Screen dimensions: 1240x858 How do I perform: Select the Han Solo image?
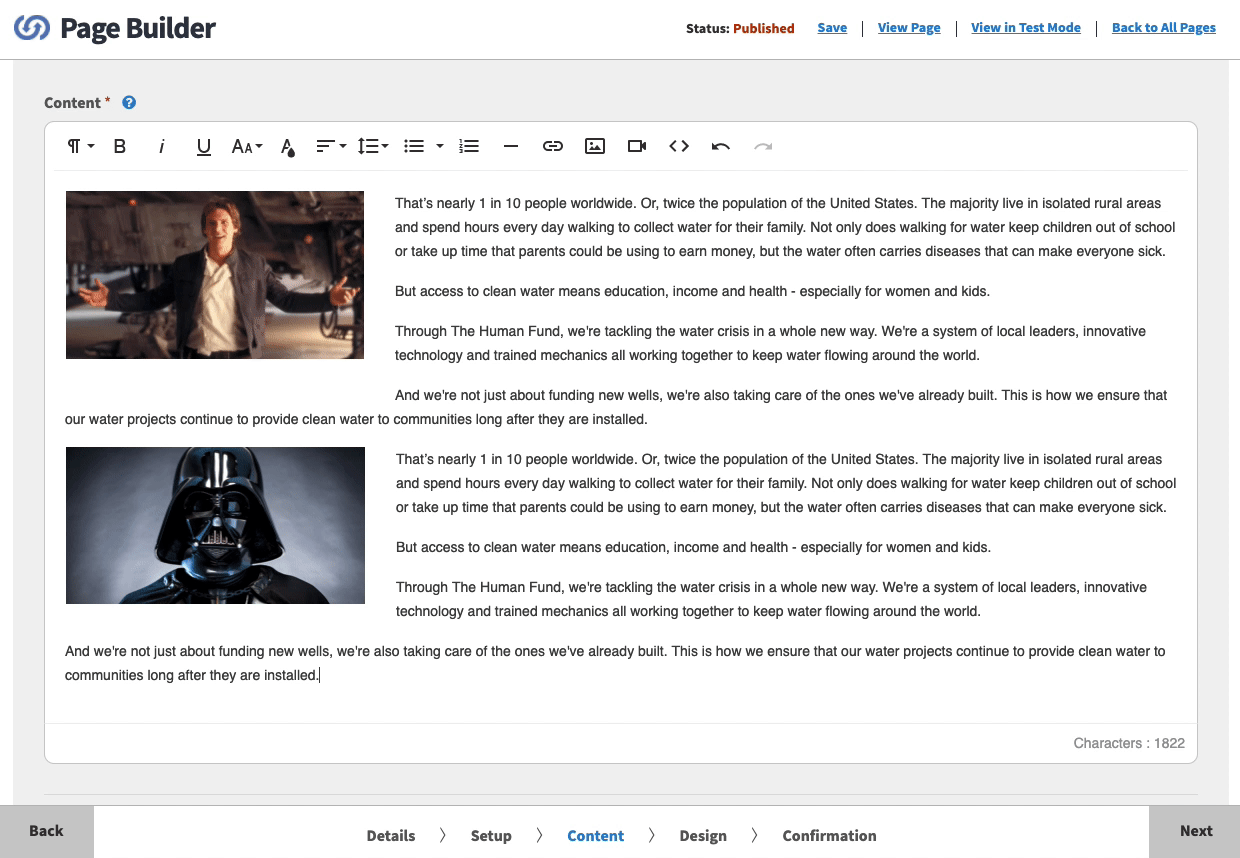215,275
